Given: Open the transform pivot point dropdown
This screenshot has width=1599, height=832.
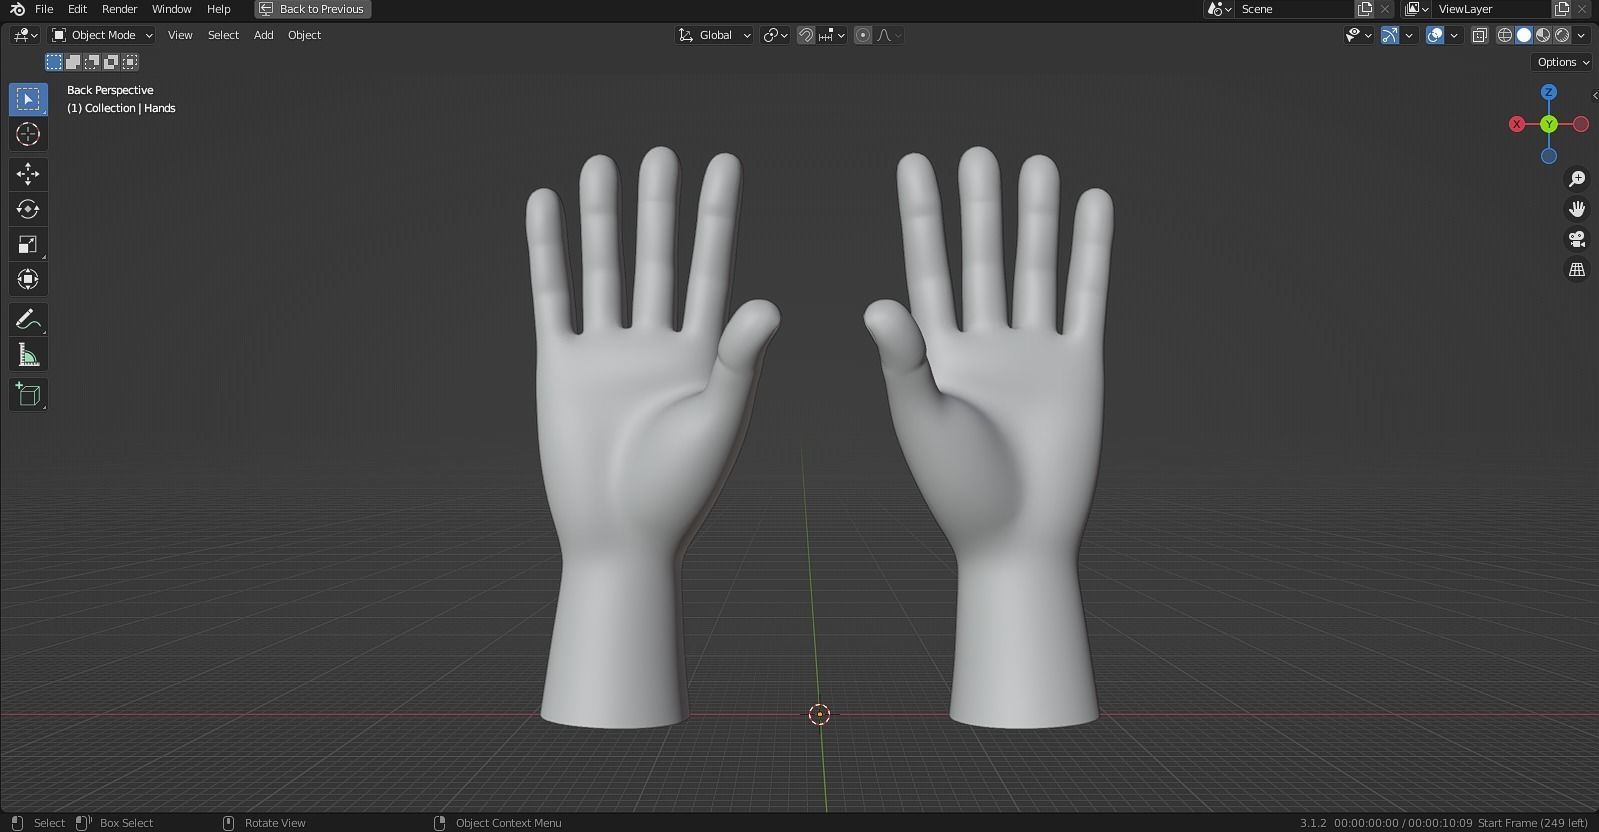Looking at the screenshot, I should [x=776, y=35].
